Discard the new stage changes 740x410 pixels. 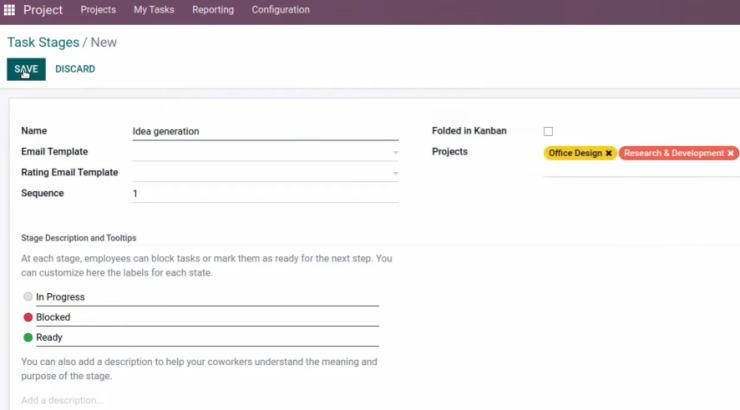[x=75, y=69]
